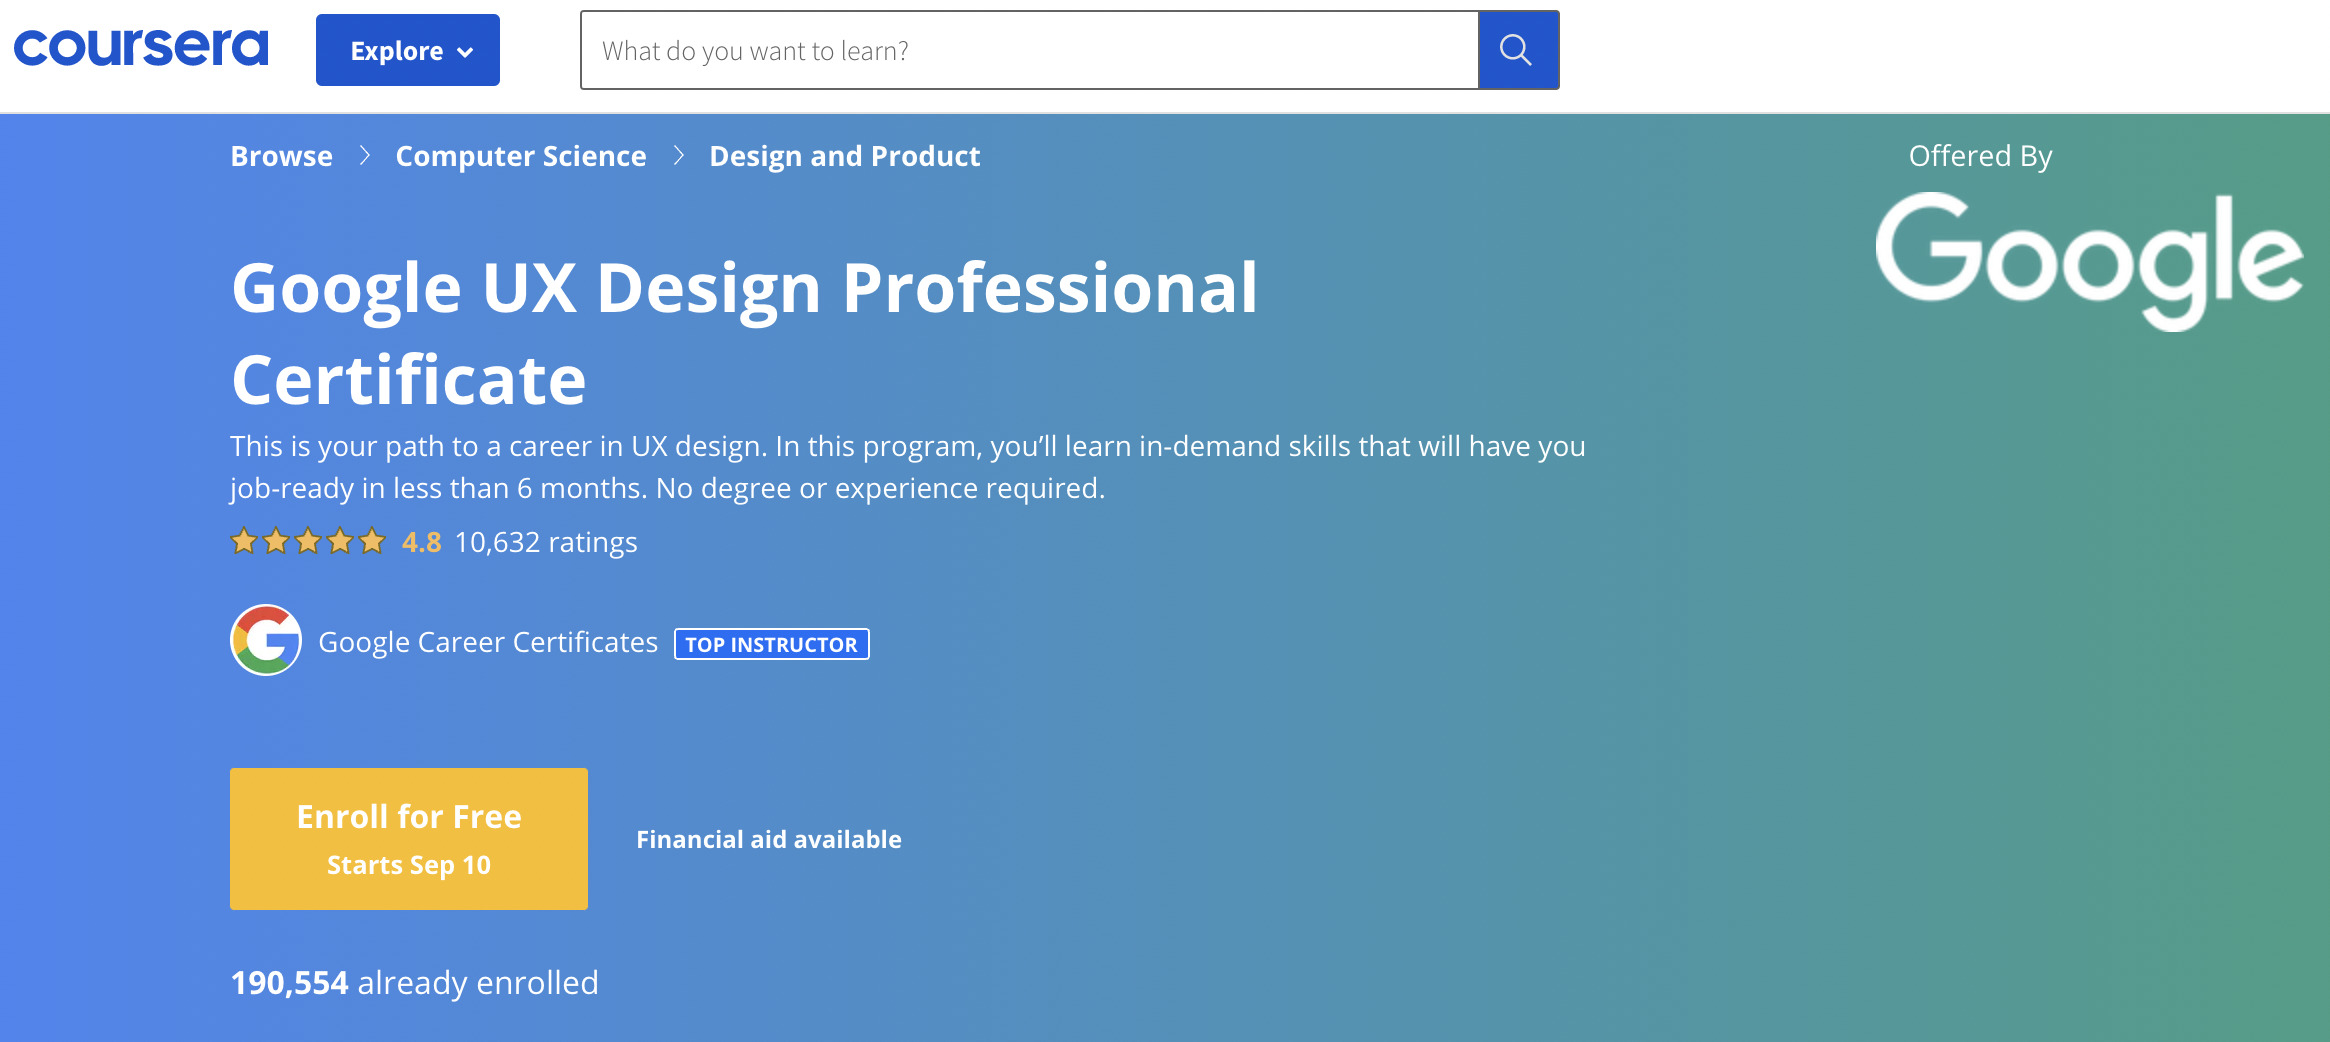Click the chevron after Computer Science
This screenshot has width=2330, height=1042.
click(x=679, y=156)
